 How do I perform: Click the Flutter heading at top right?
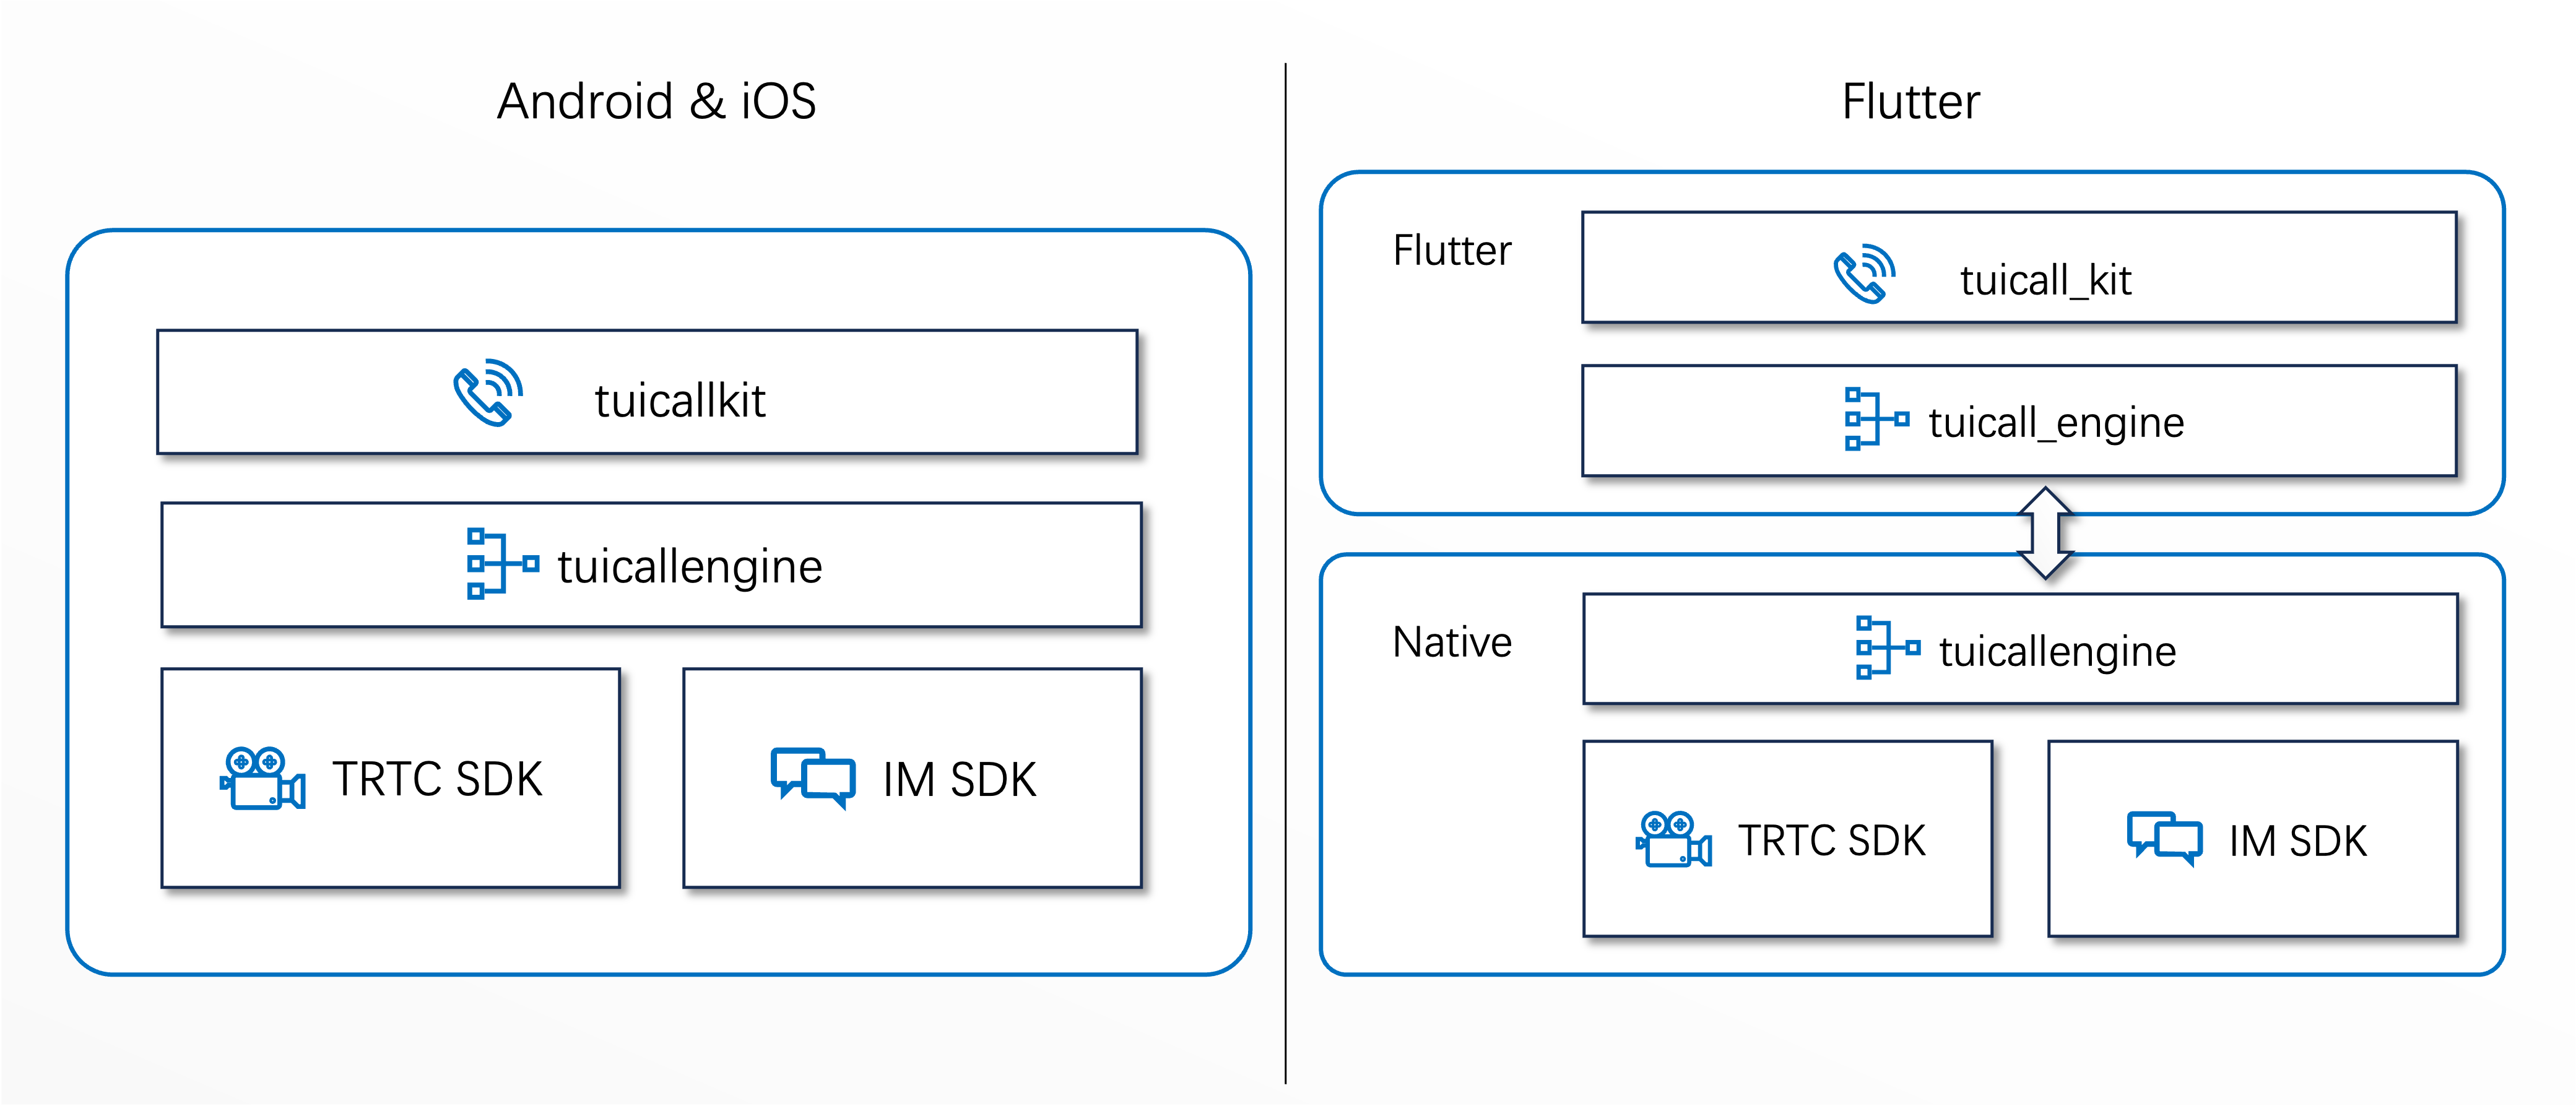(1910, 102)
